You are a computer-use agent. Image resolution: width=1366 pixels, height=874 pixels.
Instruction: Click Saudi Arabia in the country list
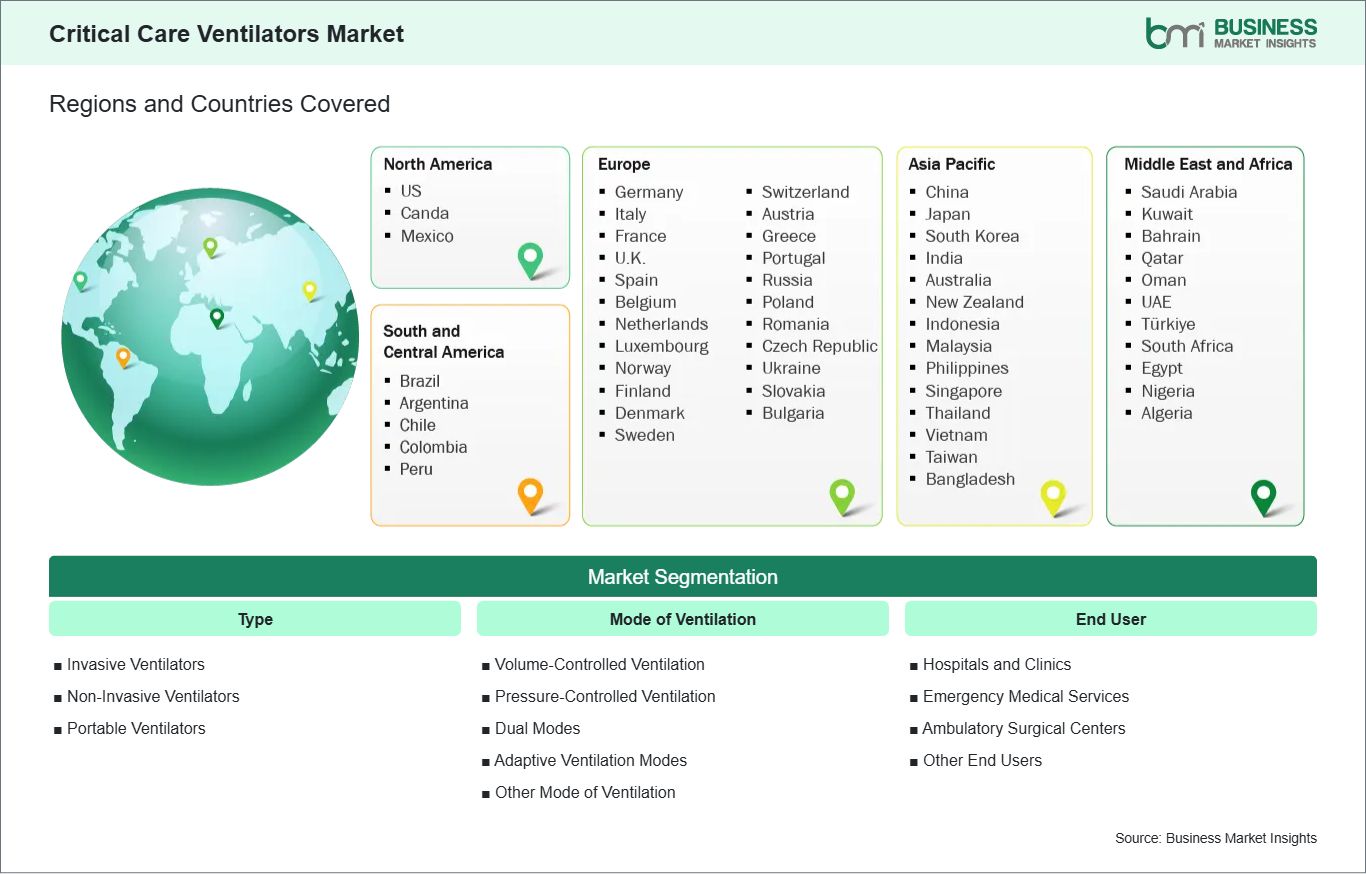point(1188,192)
